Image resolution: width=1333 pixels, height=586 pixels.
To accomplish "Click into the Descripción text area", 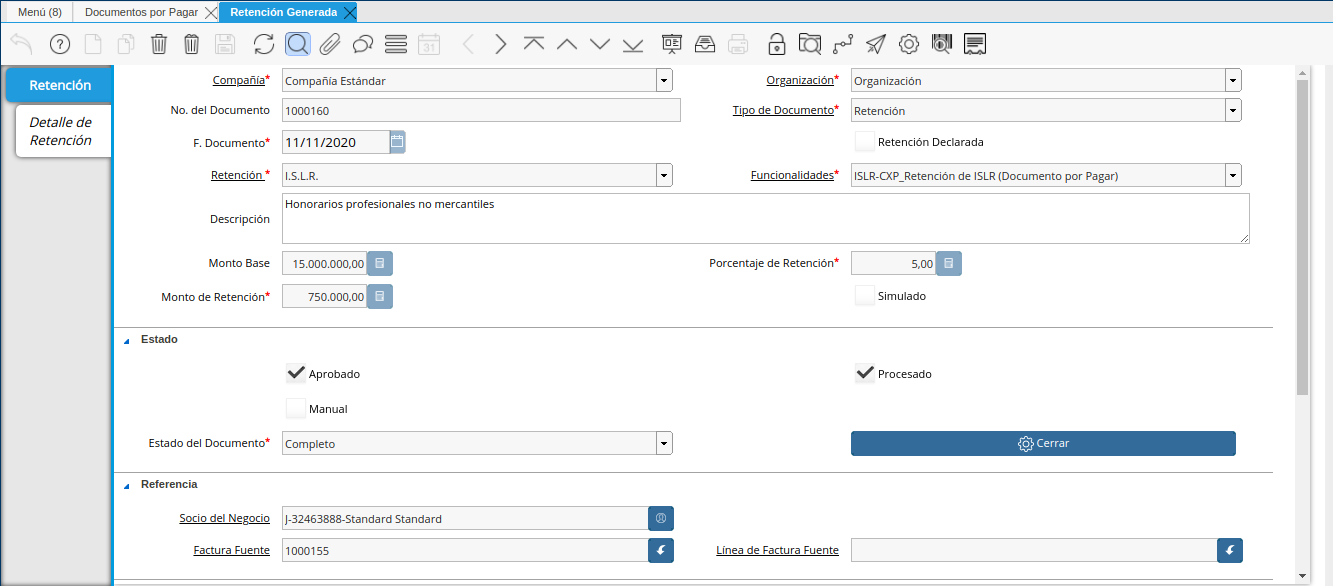I will pos(765,218).
